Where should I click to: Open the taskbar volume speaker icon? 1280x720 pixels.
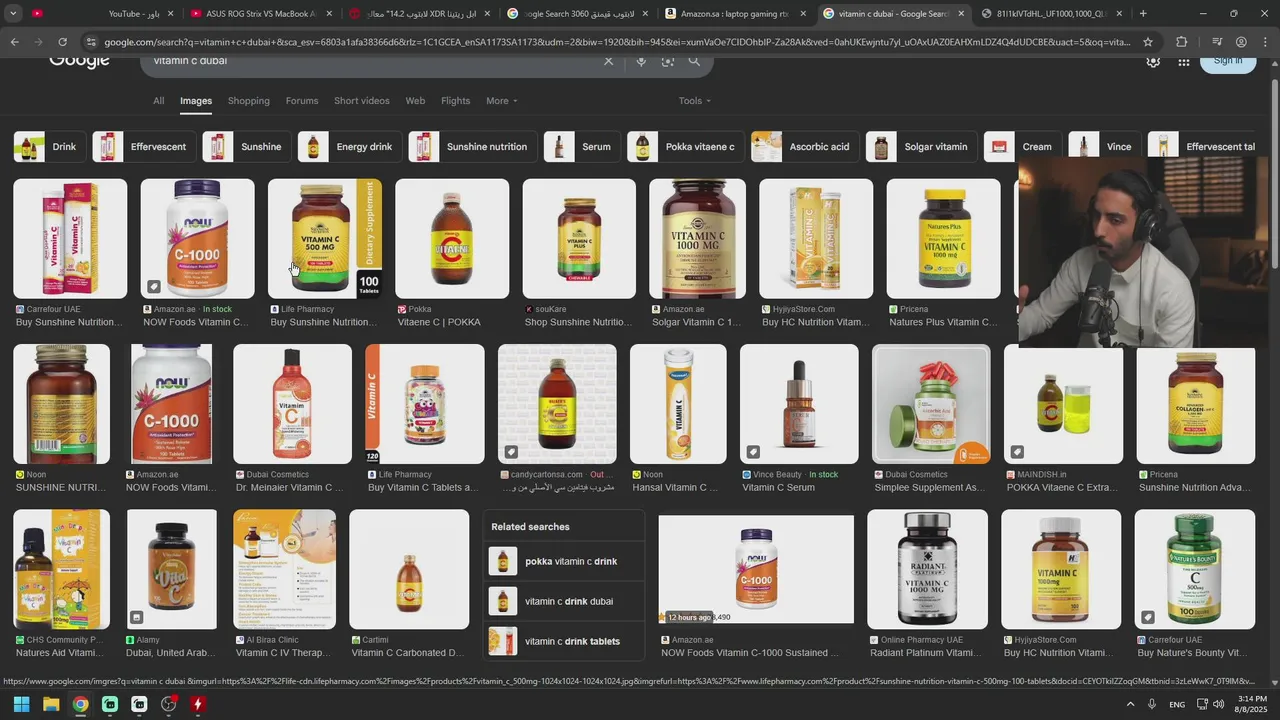(1218, 704)
